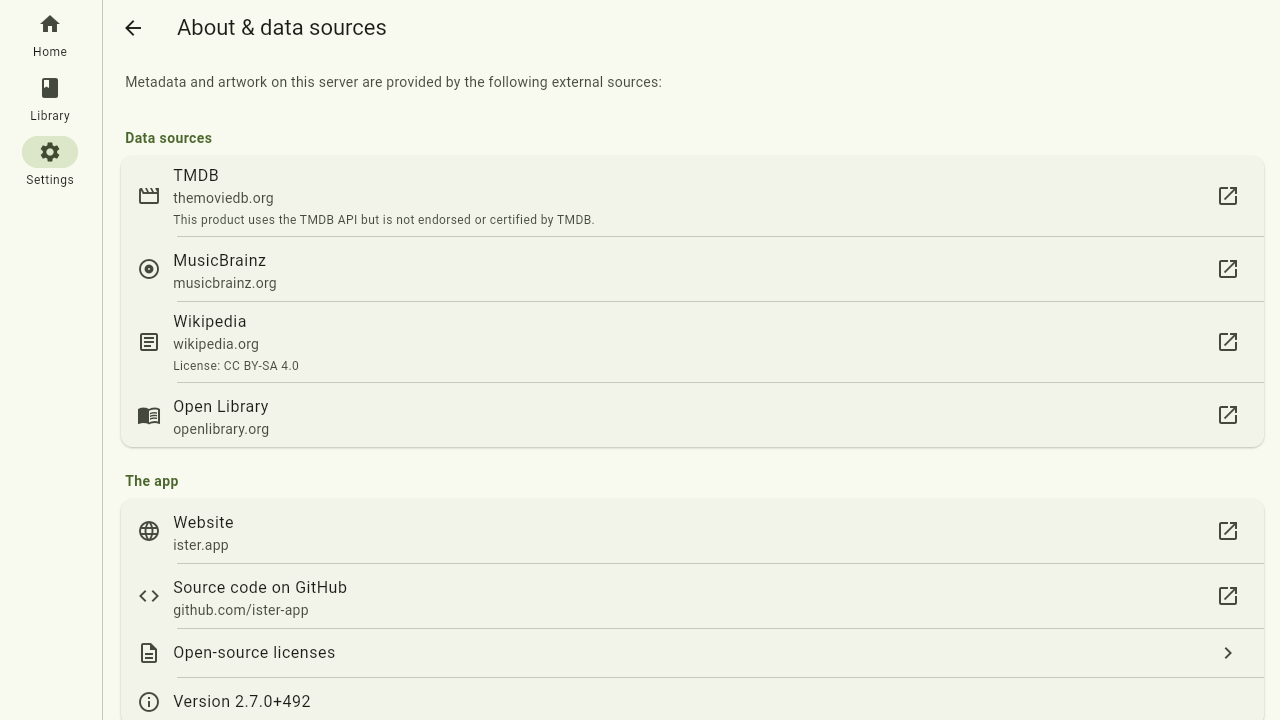Click the source code brackets icon

point(149,596)
